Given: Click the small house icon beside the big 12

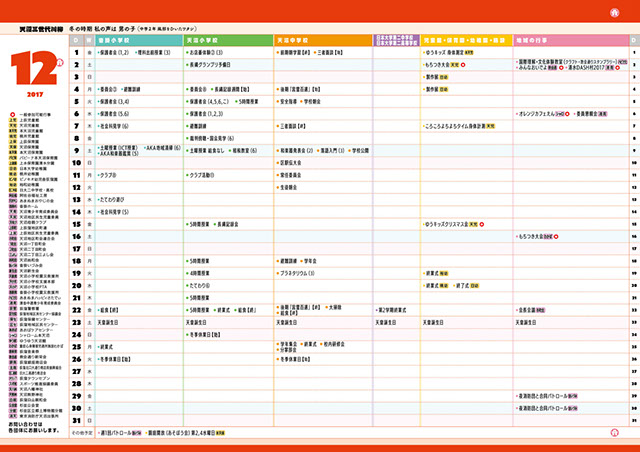Looking at the screenshot, I should (x=60, y=62).
